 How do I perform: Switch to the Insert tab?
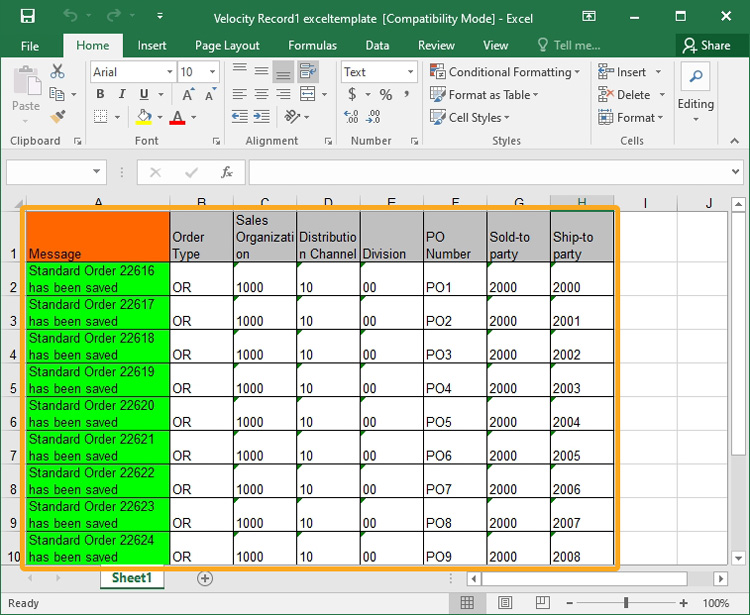tap(152, 46)
